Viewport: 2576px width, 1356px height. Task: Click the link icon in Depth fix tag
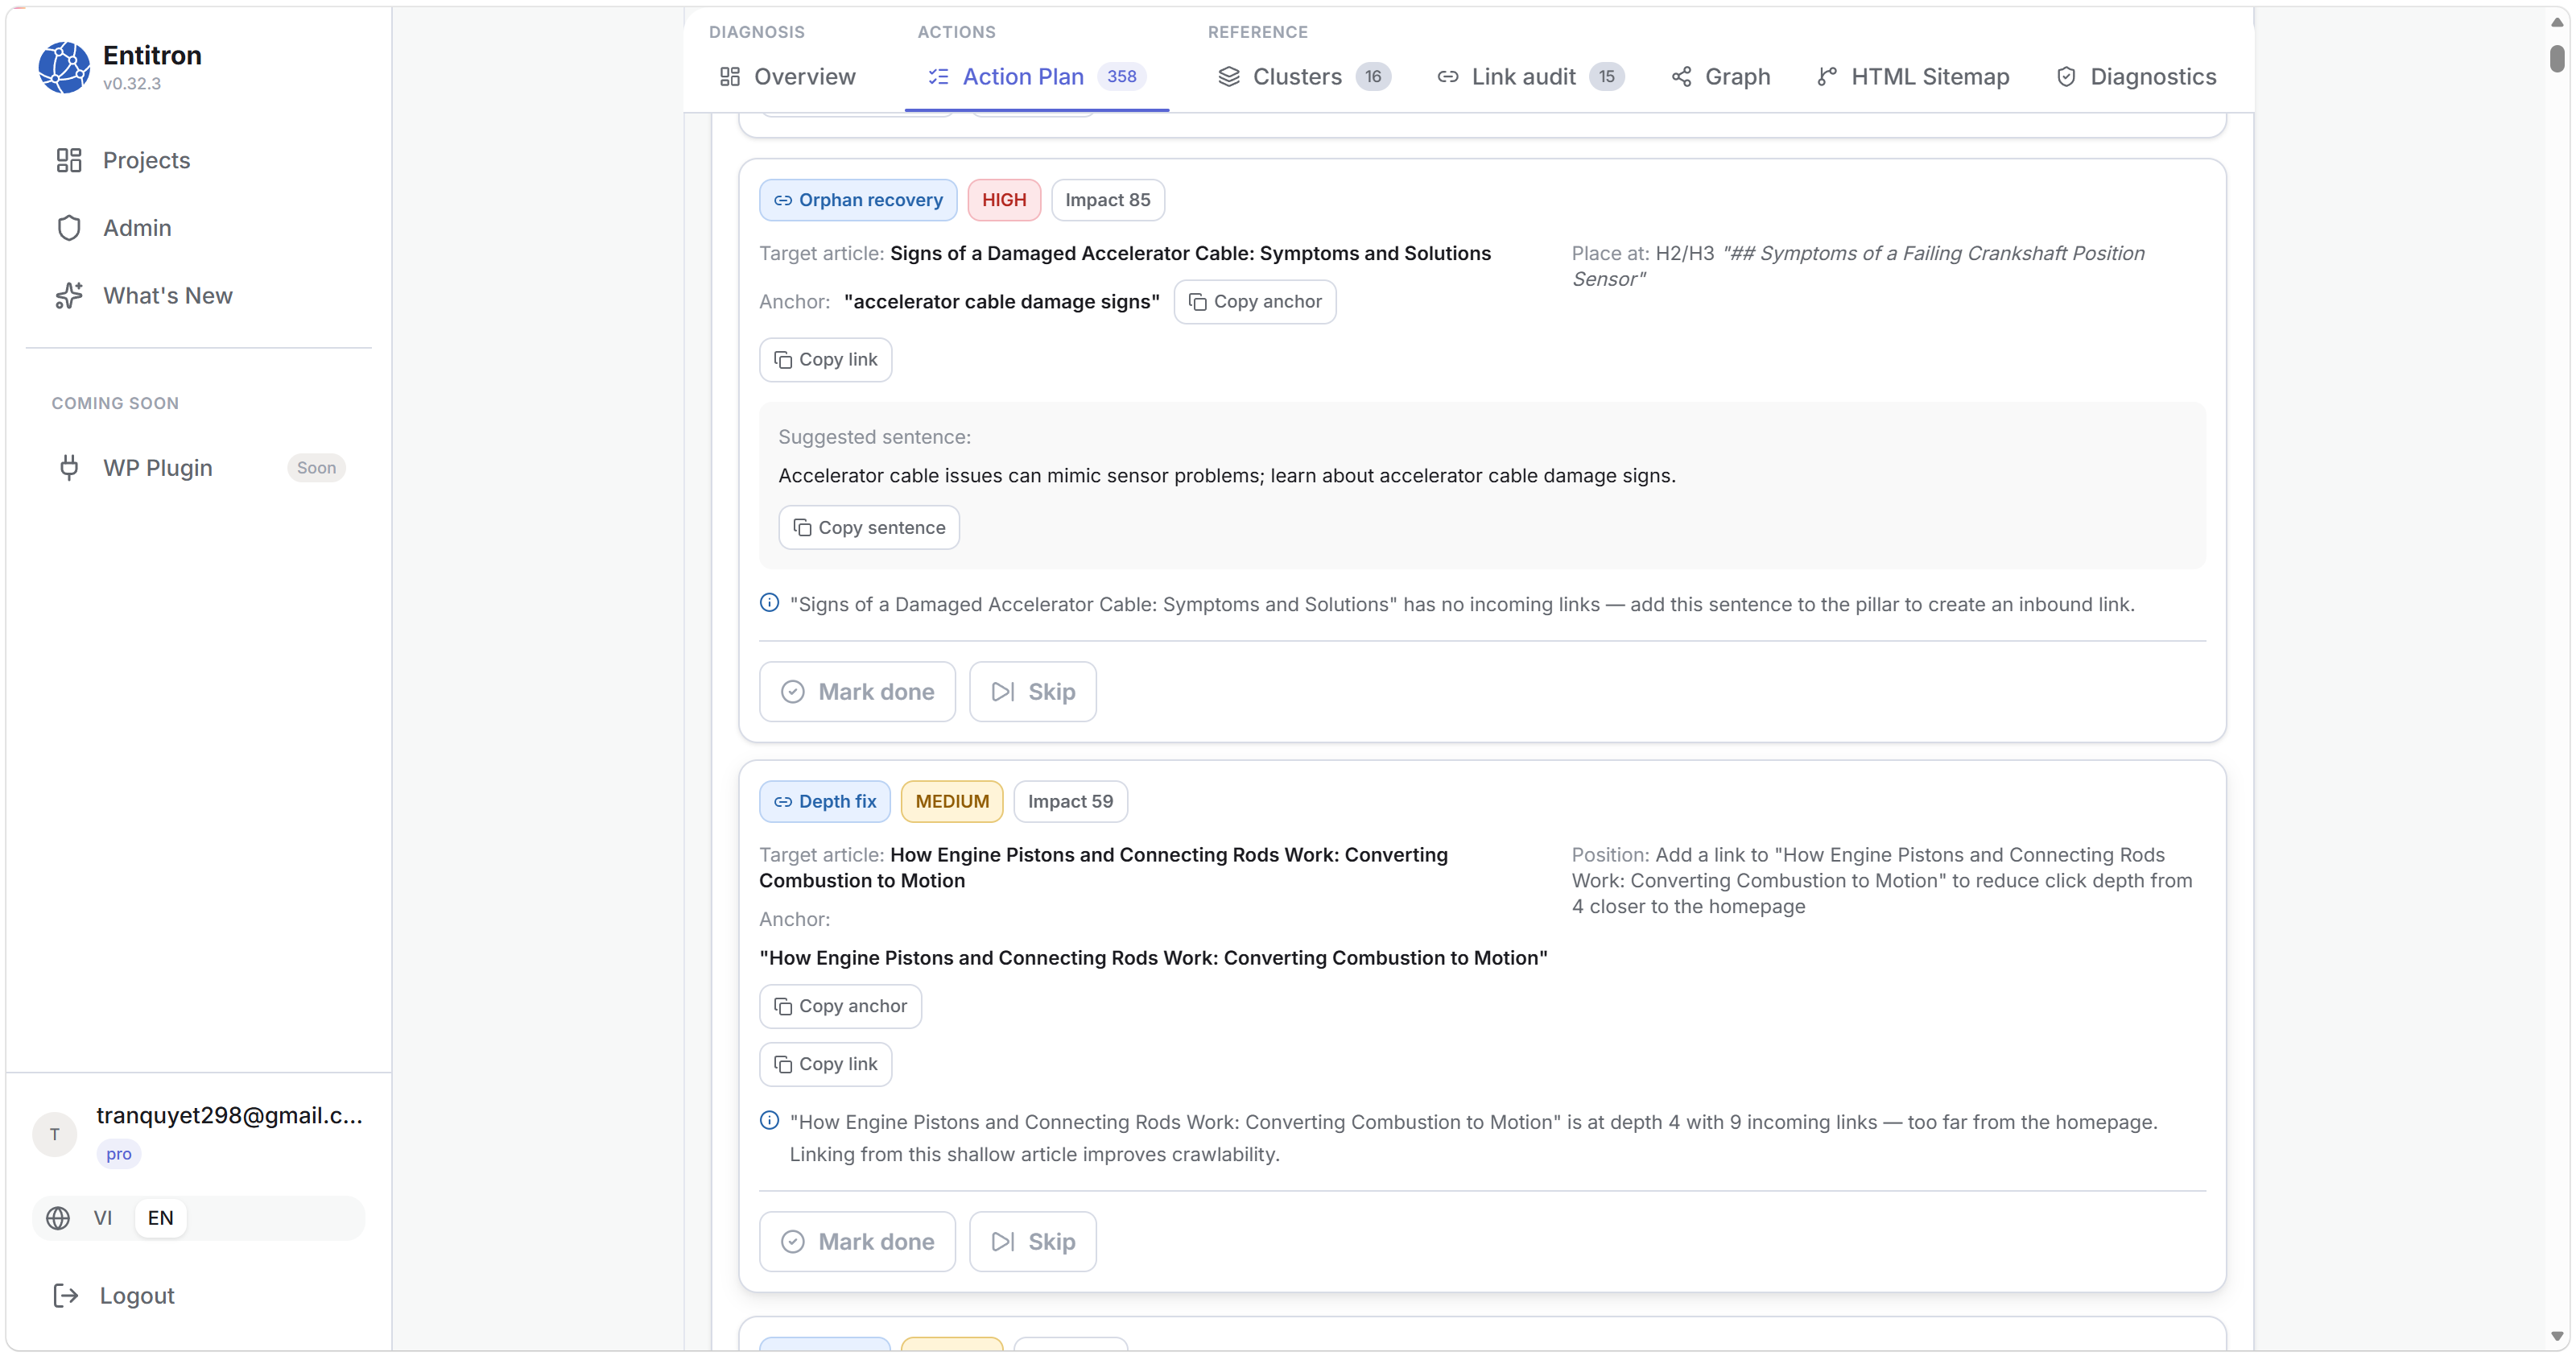(783, 802)
